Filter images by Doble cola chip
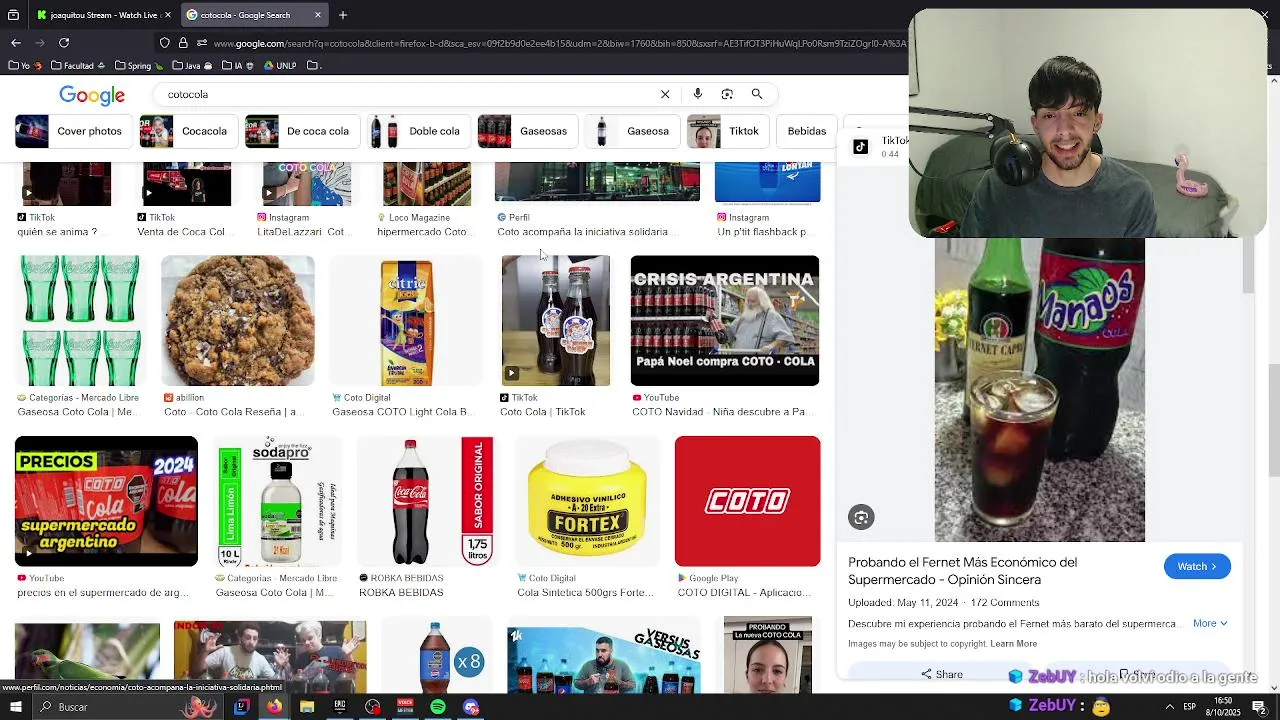Viewport: 1280px width, 720px height. tap(417, 131)
